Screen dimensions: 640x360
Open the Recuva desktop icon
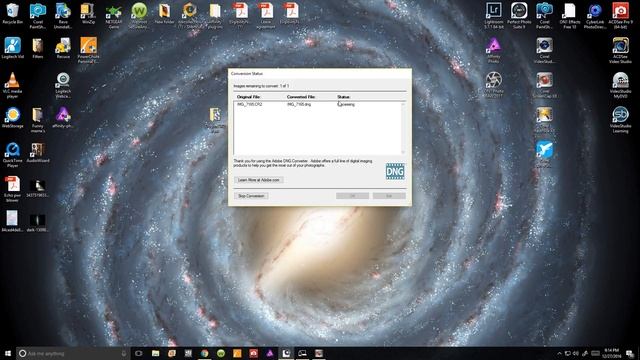[63, 48]
